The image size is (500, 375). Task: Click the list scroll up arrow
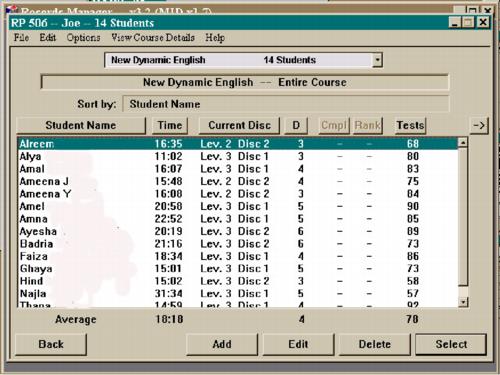[463, 143]
